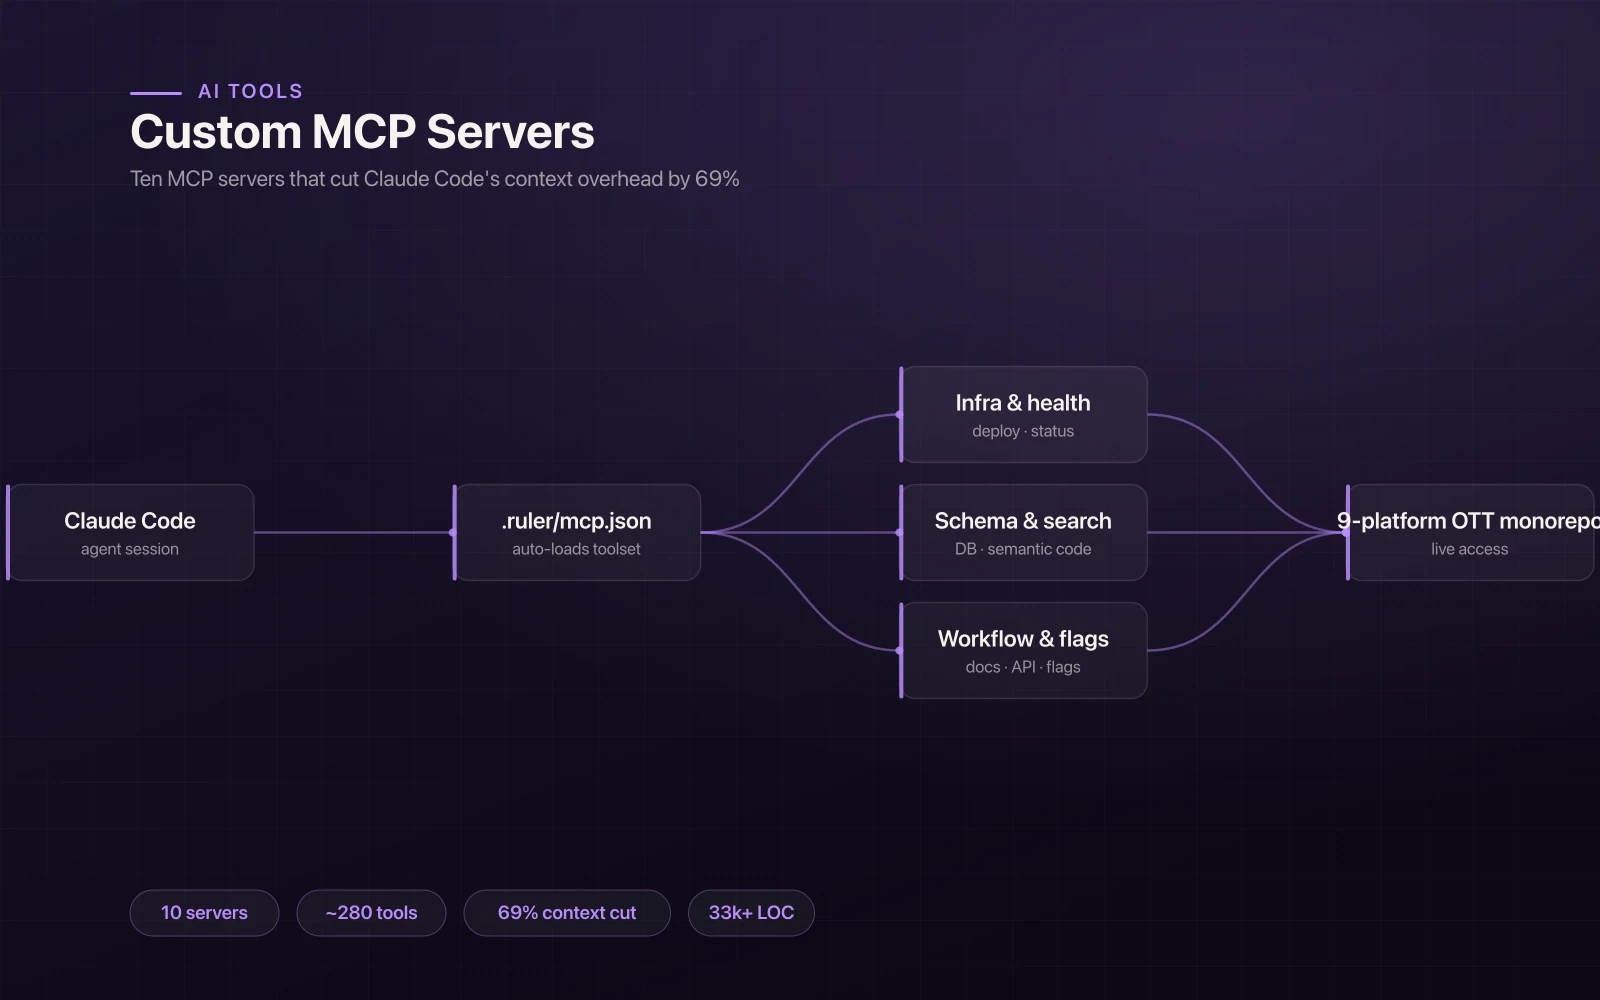This screenshot has width=1600, height=1000.
Task: Click the Workflow & flags node
Action: point(1023,650)
